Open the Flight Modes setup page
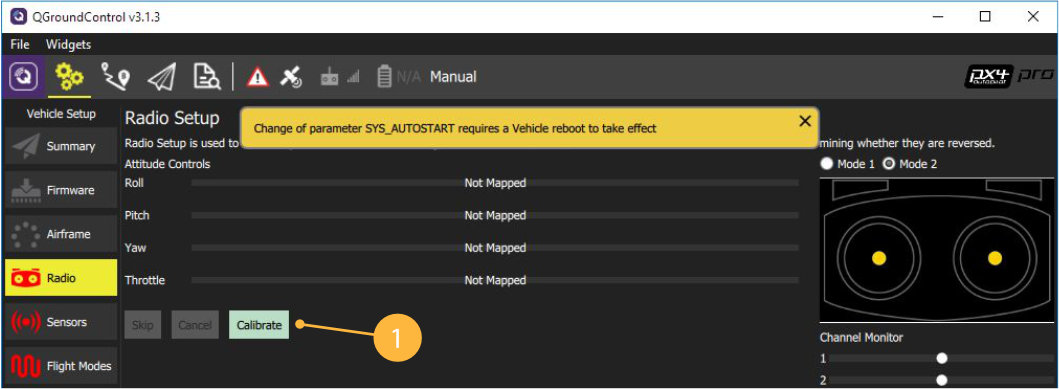This screenshot has width=1059, height=389. click(61, 367)
